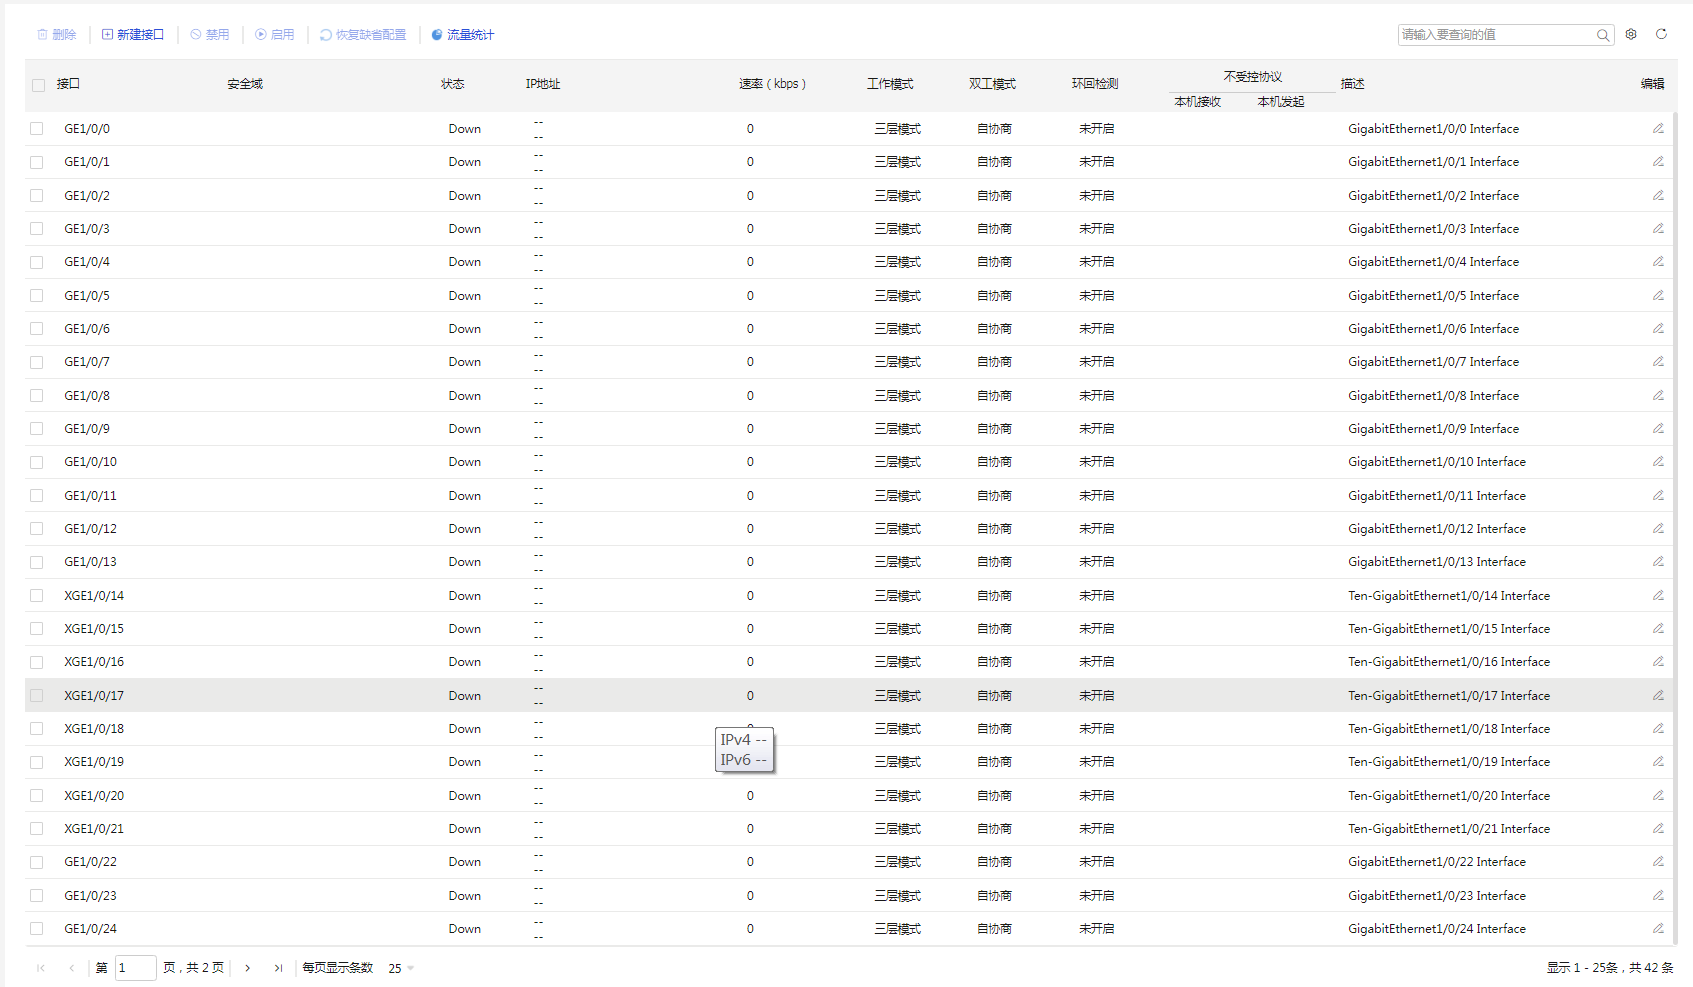
Task: Open column settings gear icon
Action: (1631, 34)
